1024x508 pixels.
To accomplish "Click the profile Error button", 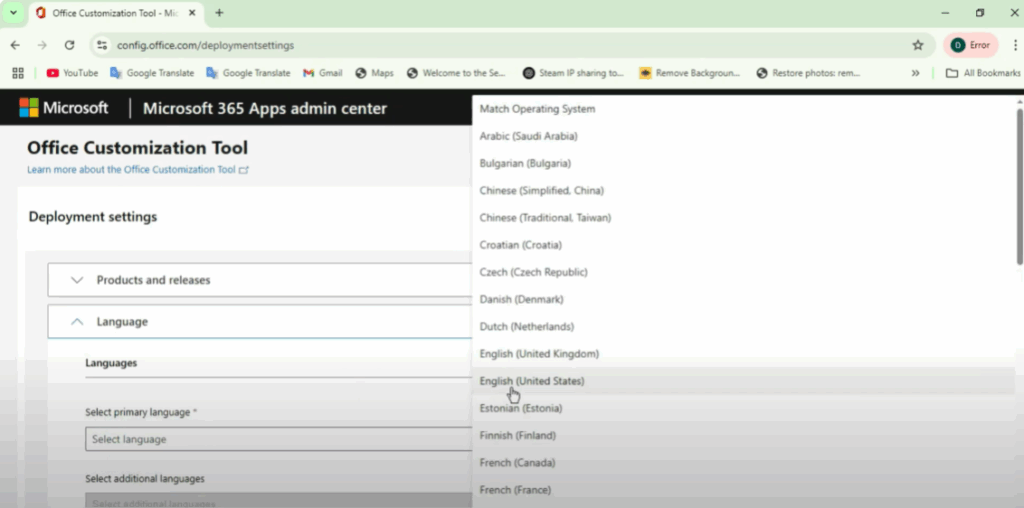I will coord(970,45).
